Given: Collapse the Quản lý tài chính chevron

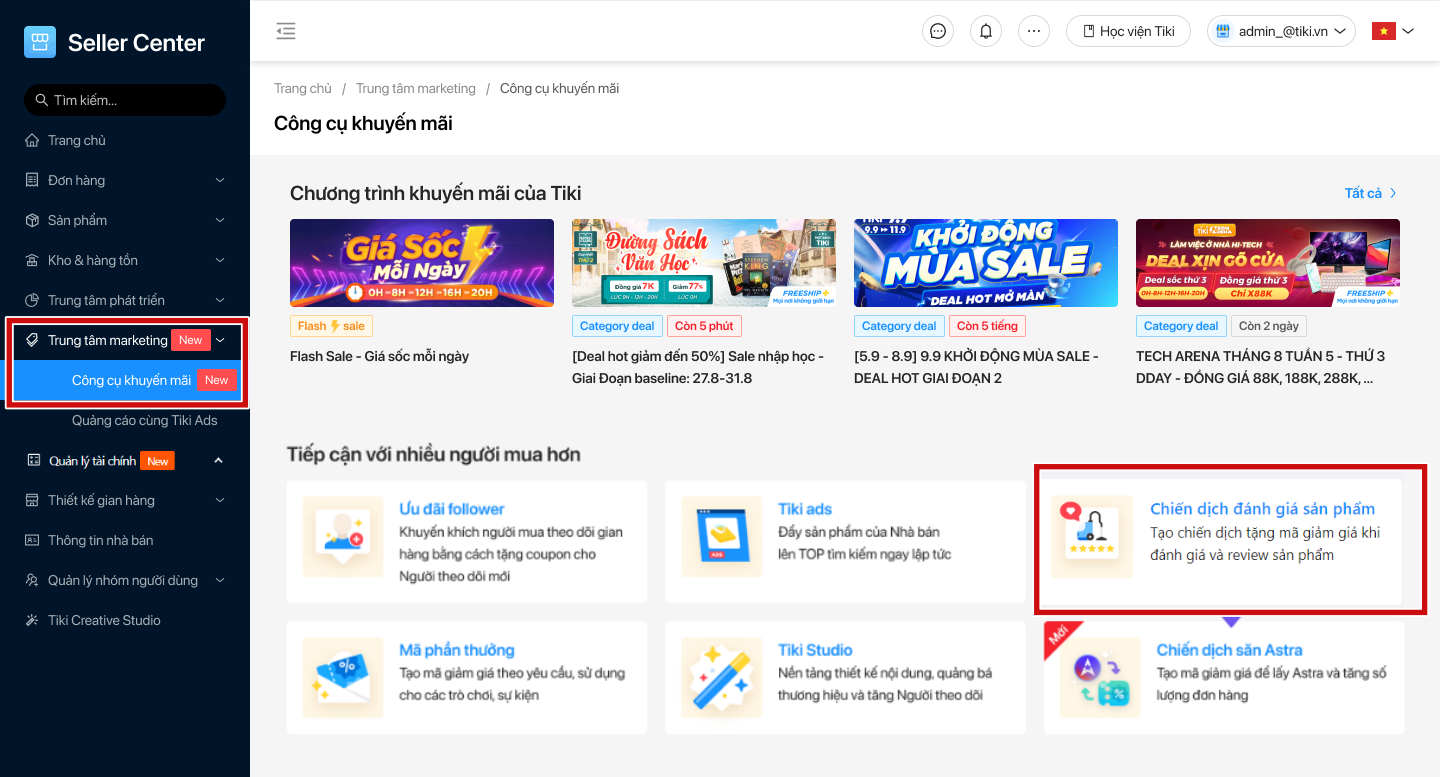Looking at the screenshot, I should 219,460.
